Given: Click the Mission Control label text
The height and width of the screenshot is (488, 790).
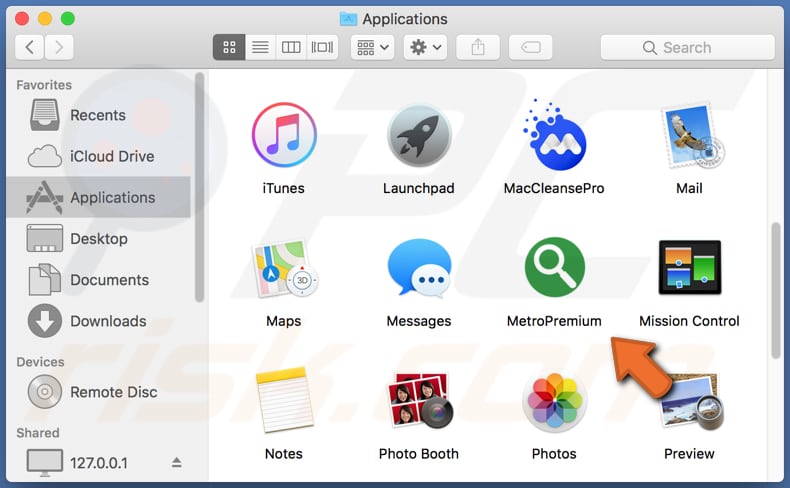Looking at the screenshot, I should point(689,321).
